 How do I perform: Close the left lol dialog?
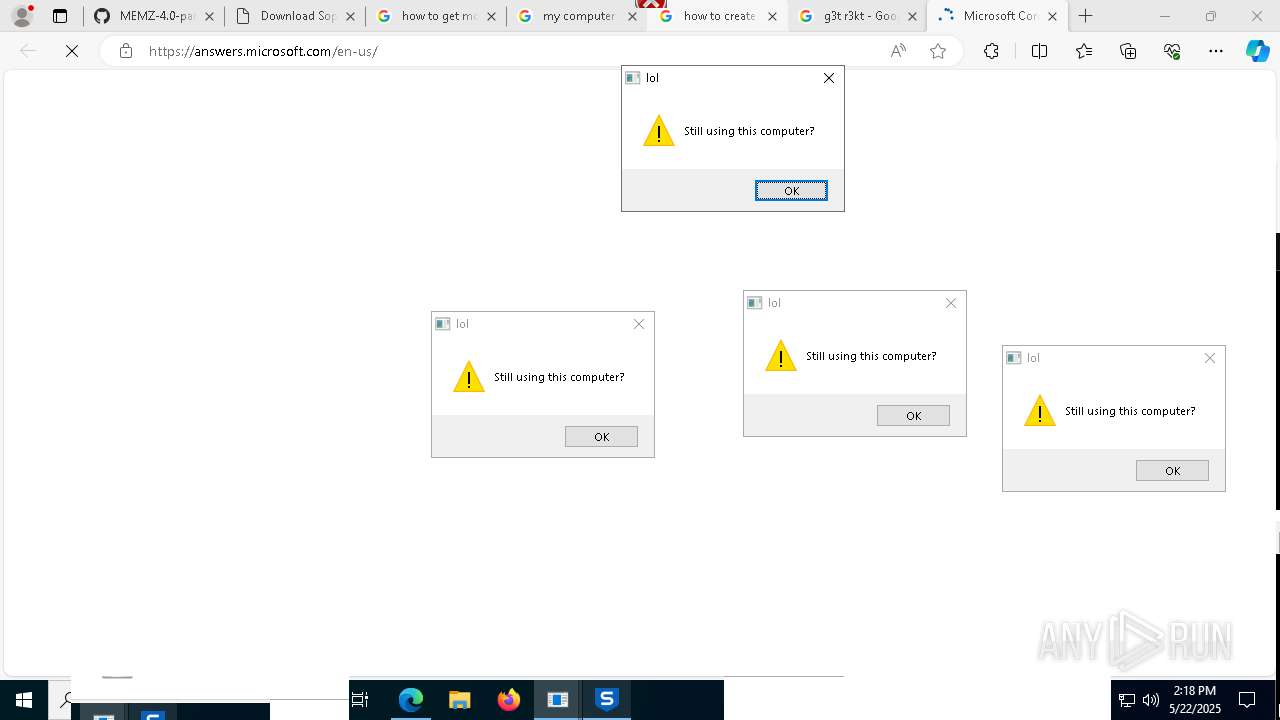[x=639, y=324]
